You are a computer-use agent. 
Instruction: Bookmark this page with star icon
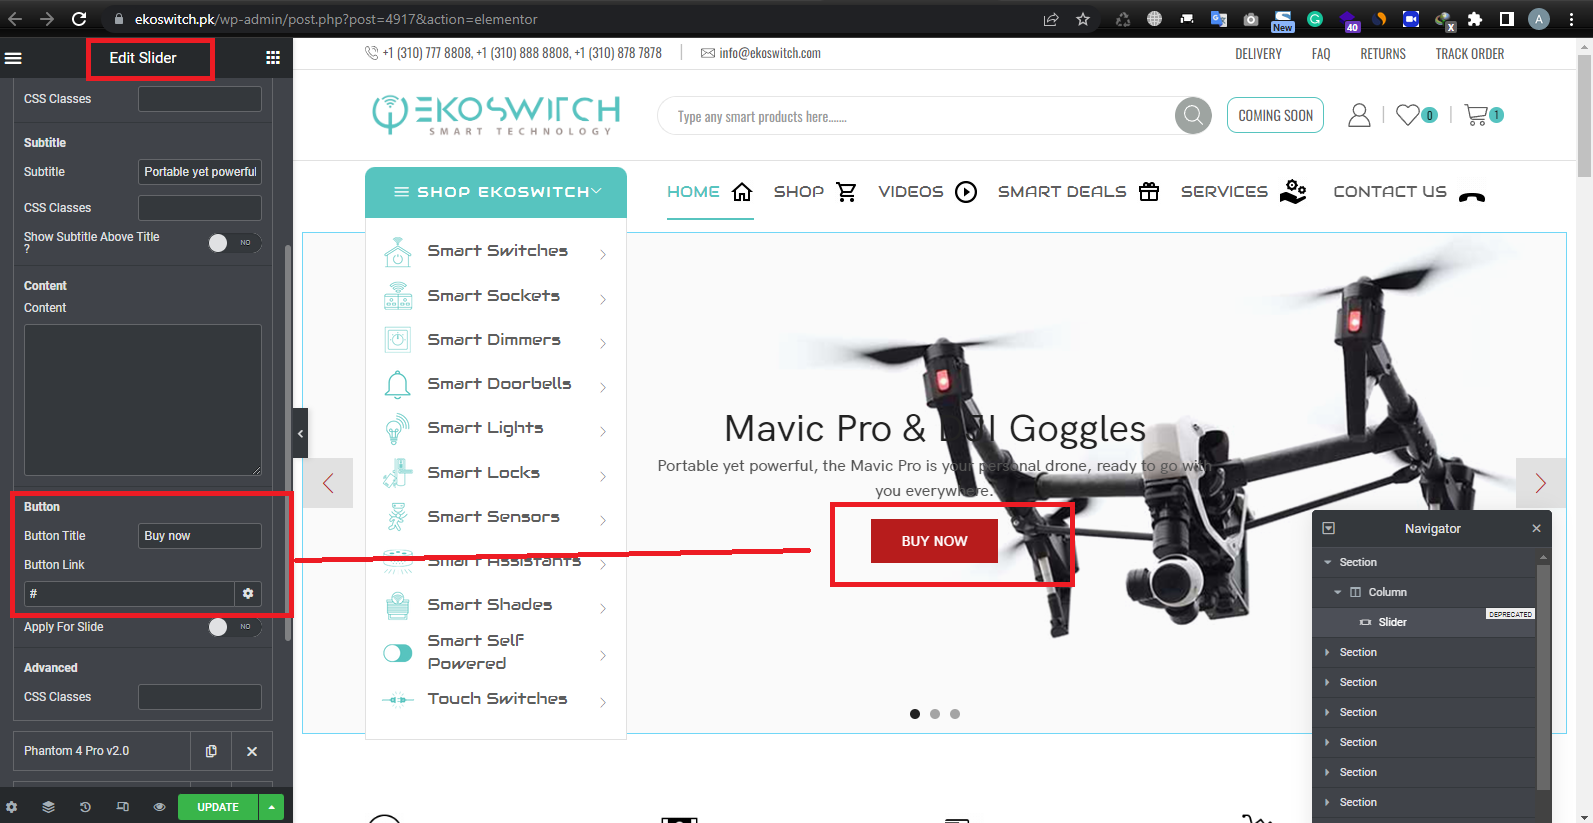1083,19
